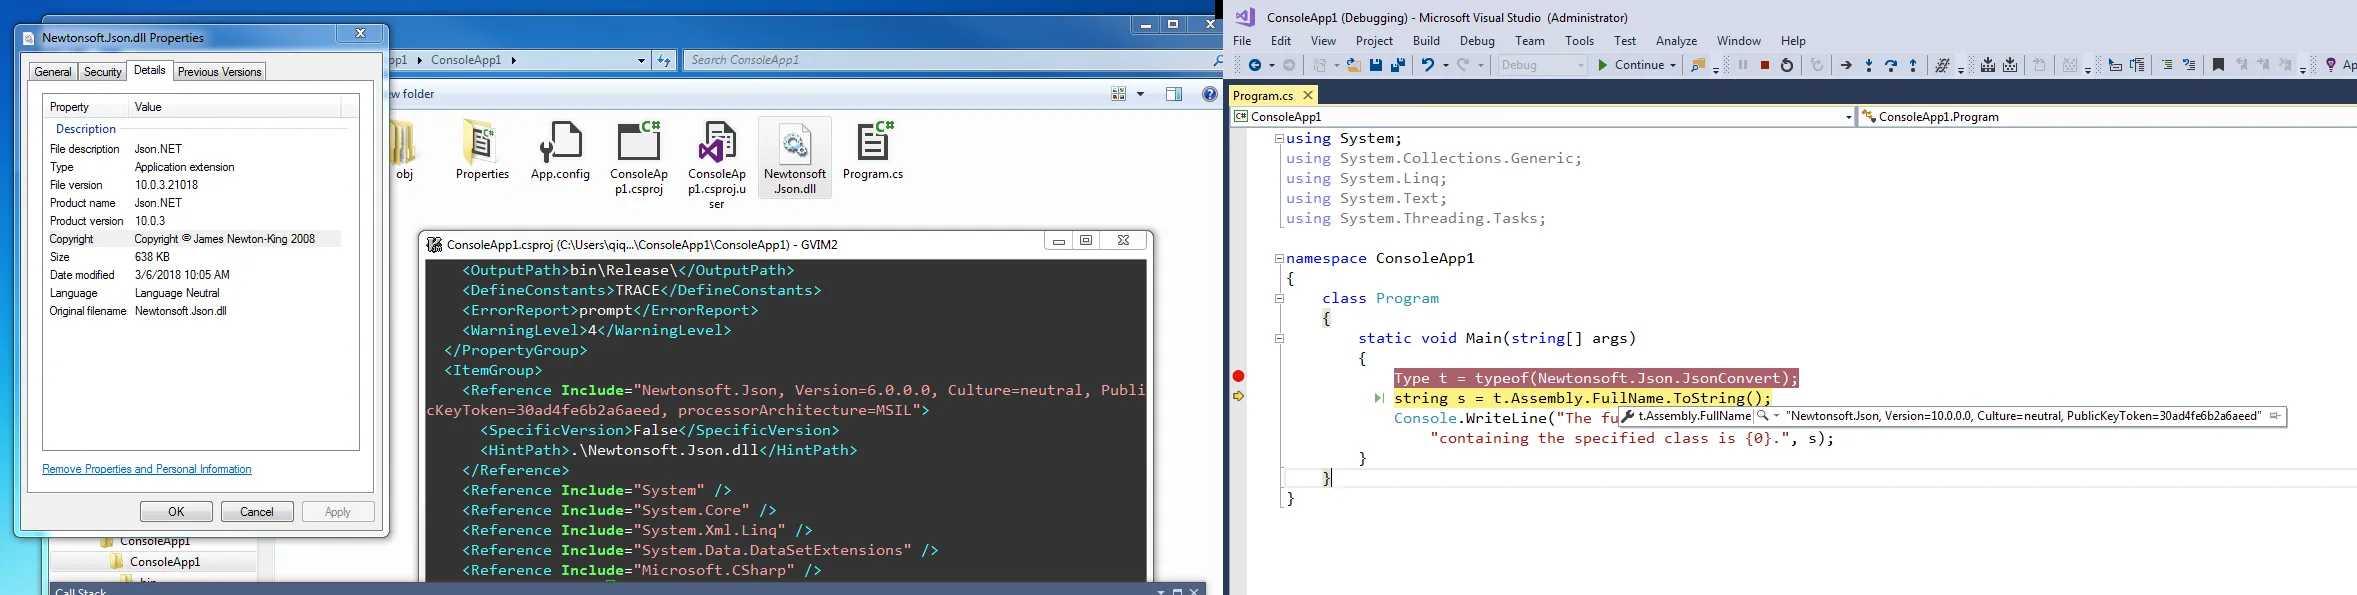This screenshot has width=2357, height=595.
Task: Open the Explorer change view dropdown arrow
Action: pos(1140,94)
